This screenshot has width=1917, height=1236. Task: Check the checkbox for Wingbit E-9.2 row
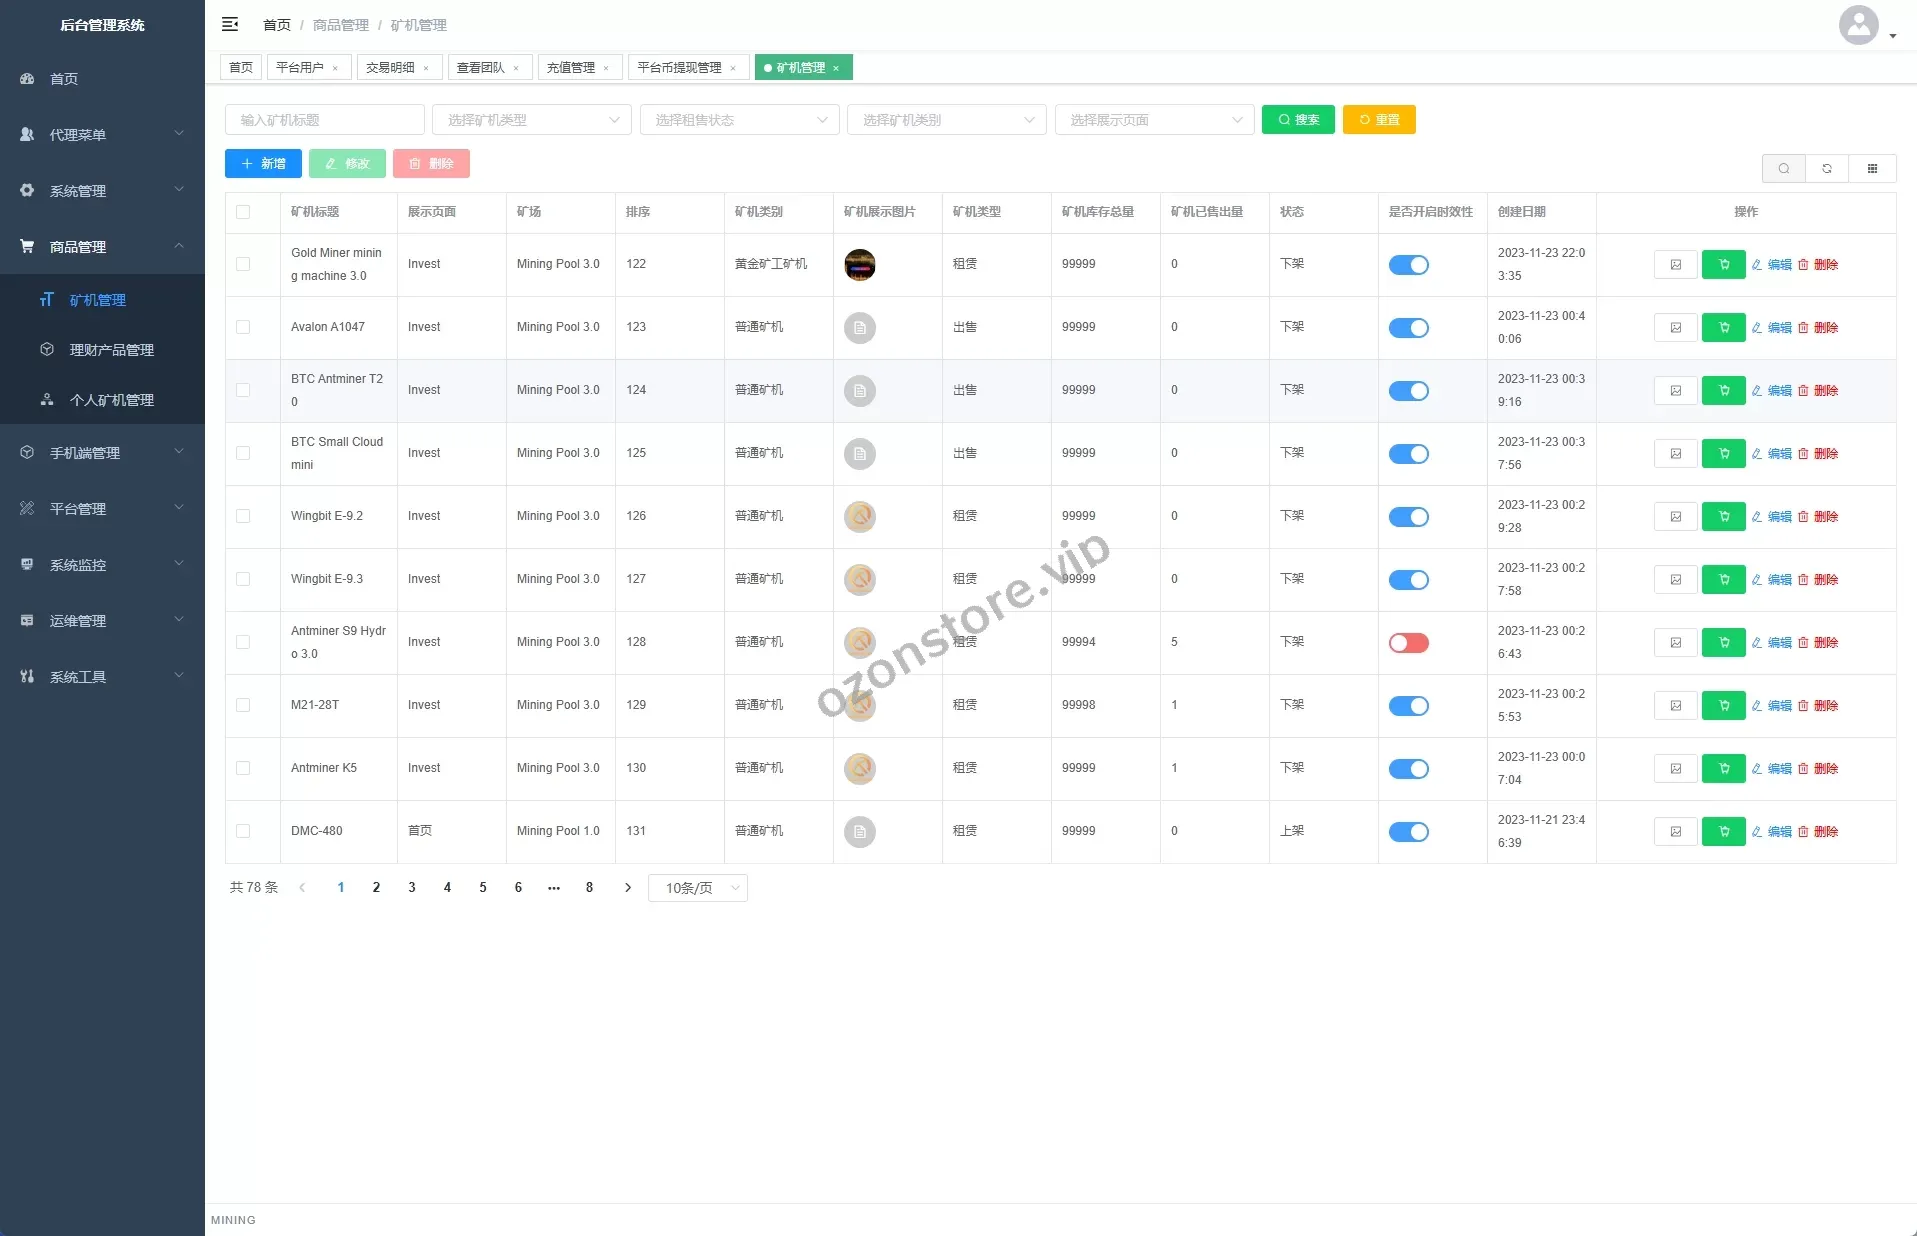click(x=243, y=516)
